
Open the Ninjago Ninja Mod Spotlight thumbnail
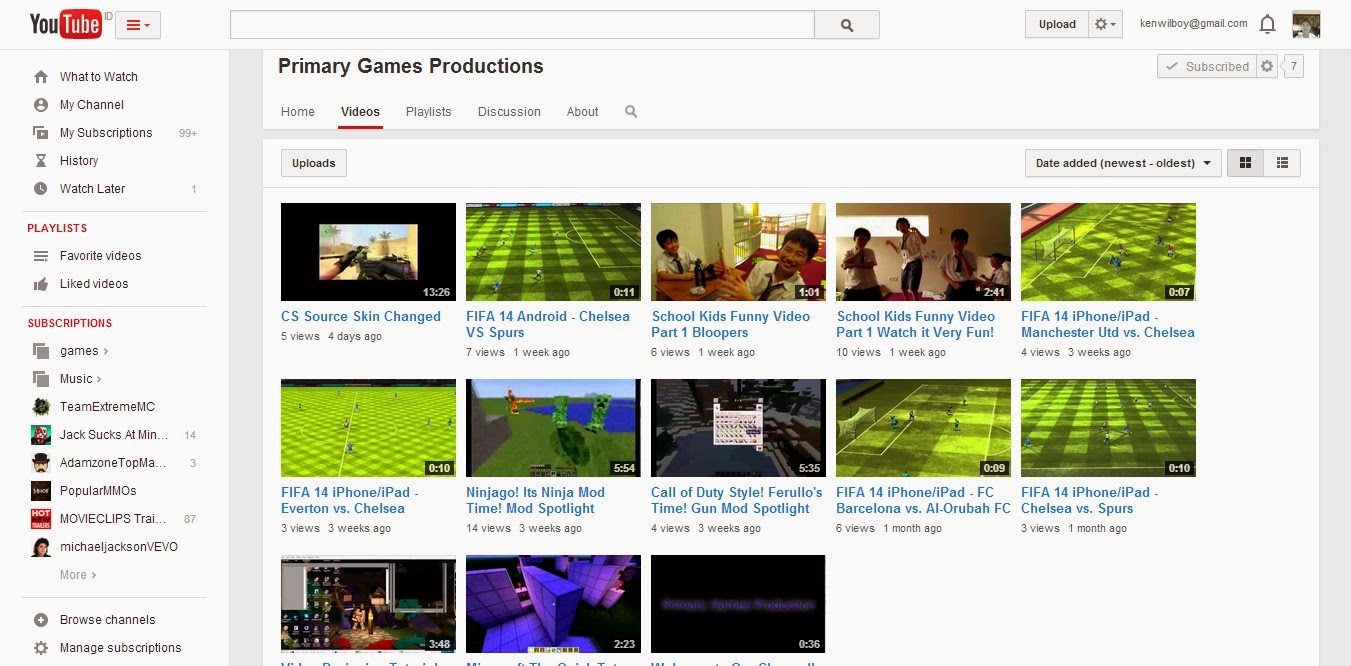[553, 428]
